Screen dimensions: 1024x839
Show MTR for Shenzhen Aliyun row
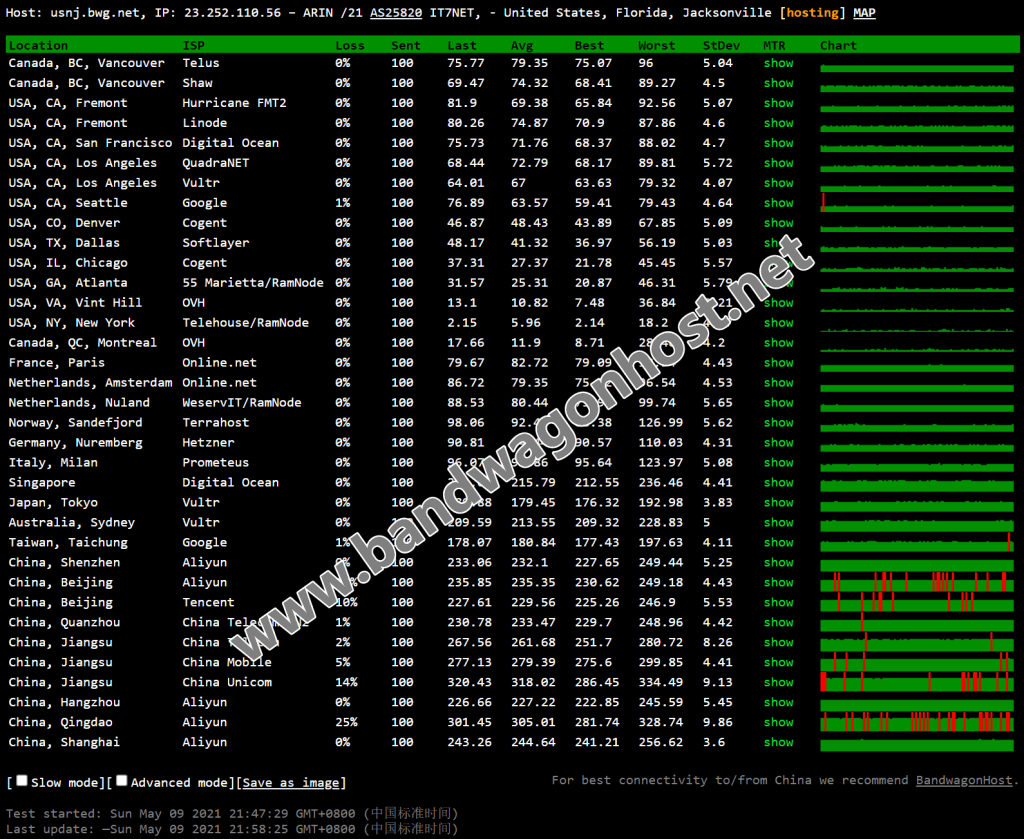(x=778, y=563)
